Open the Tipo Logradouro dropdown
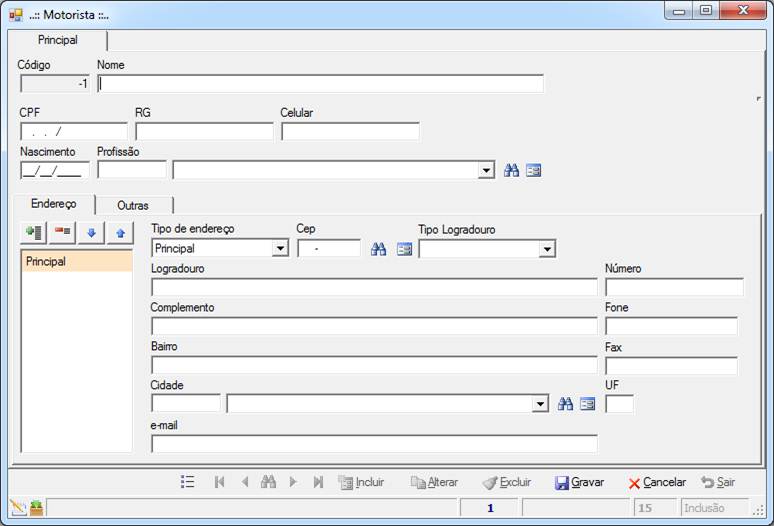Screen dimensions: 774x526 click(547, 249)
